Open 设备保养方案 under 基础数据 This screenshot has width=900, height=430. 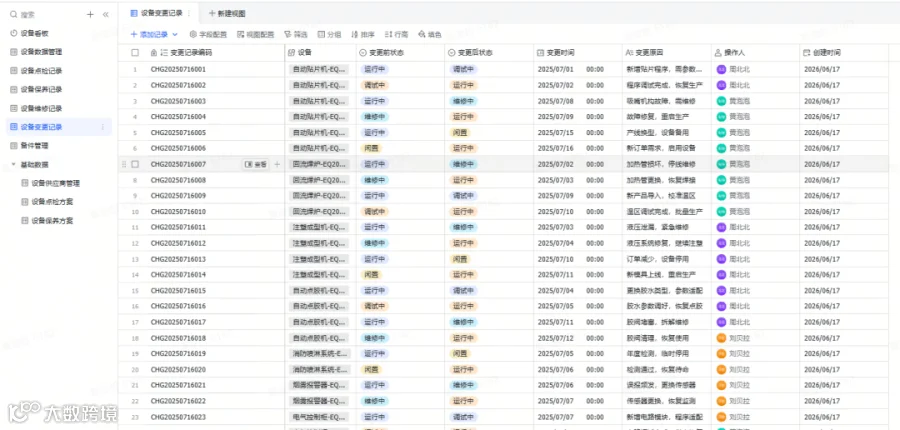(x=52, y=220)
